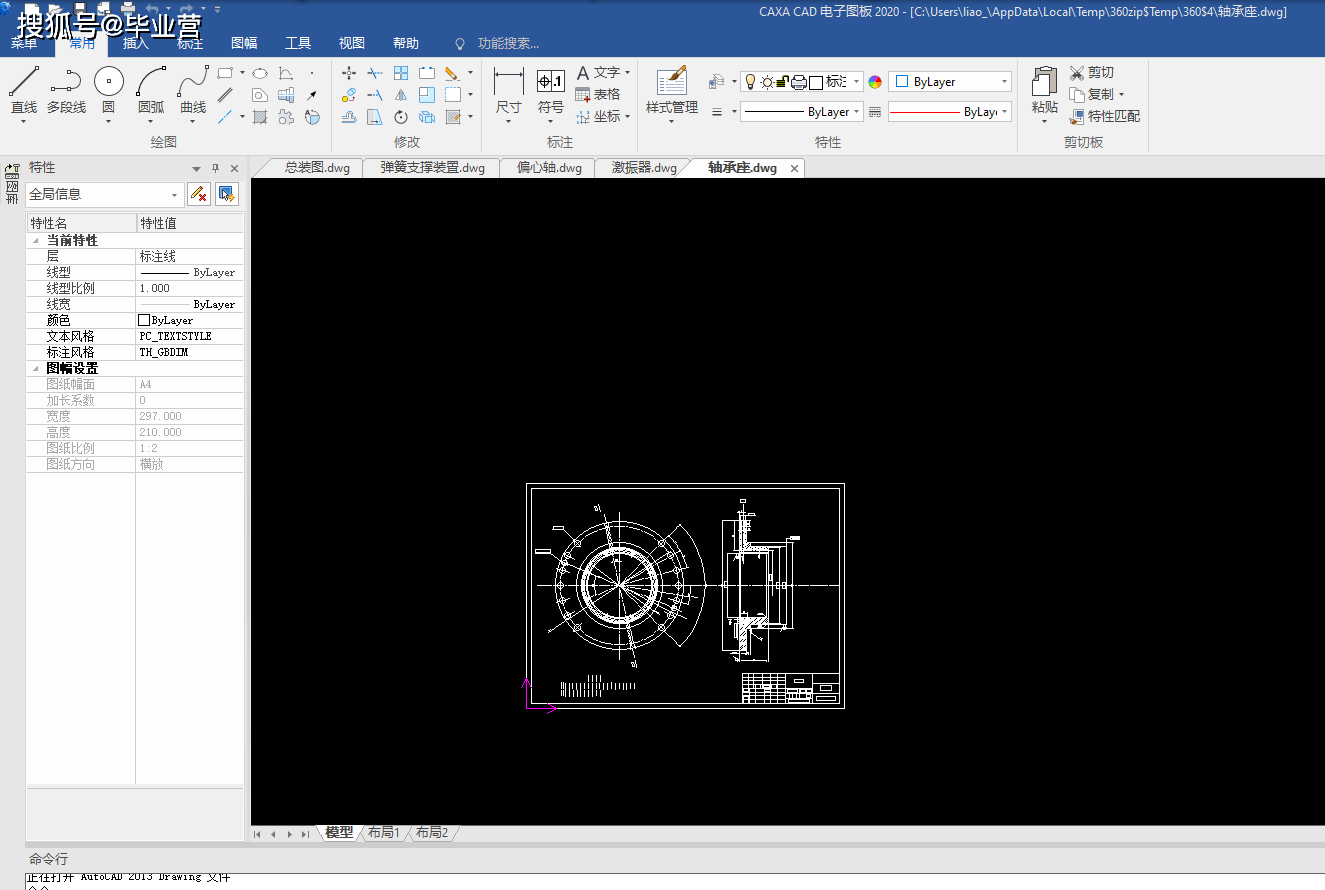Image resolution: width=1325 pixels, height=890 pixels.
Task: Pin the 特性 properties panel
Action: click(x=215, y=168)
